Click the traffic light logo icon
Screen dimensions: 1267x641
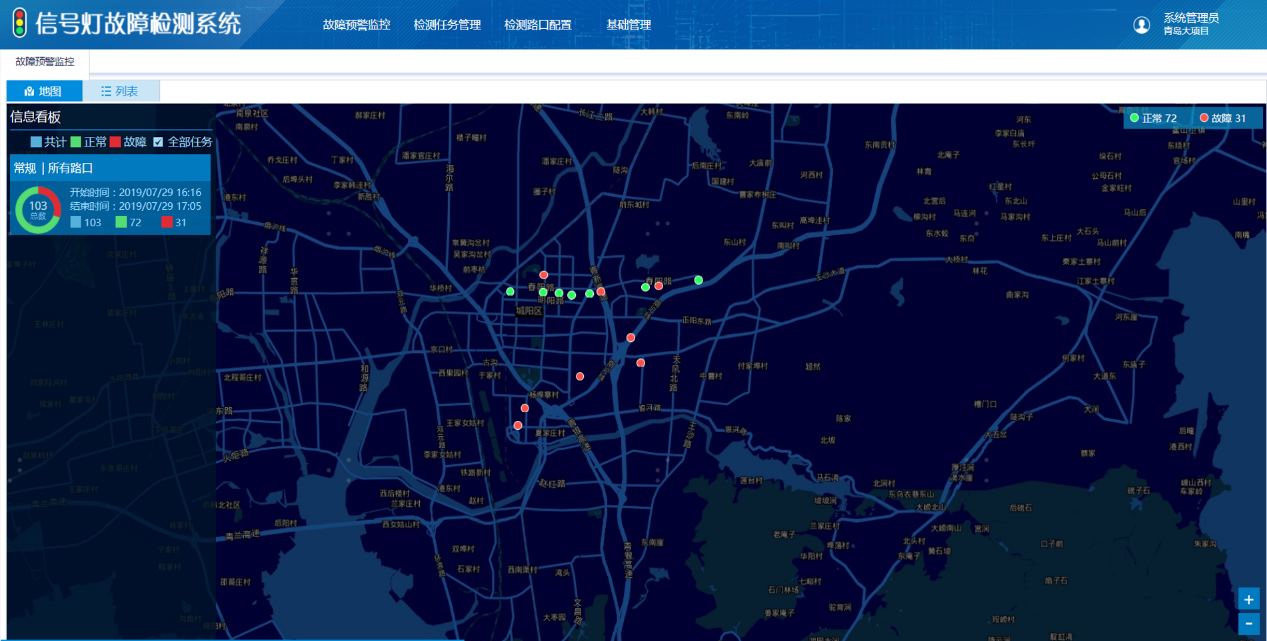[20, 24]
